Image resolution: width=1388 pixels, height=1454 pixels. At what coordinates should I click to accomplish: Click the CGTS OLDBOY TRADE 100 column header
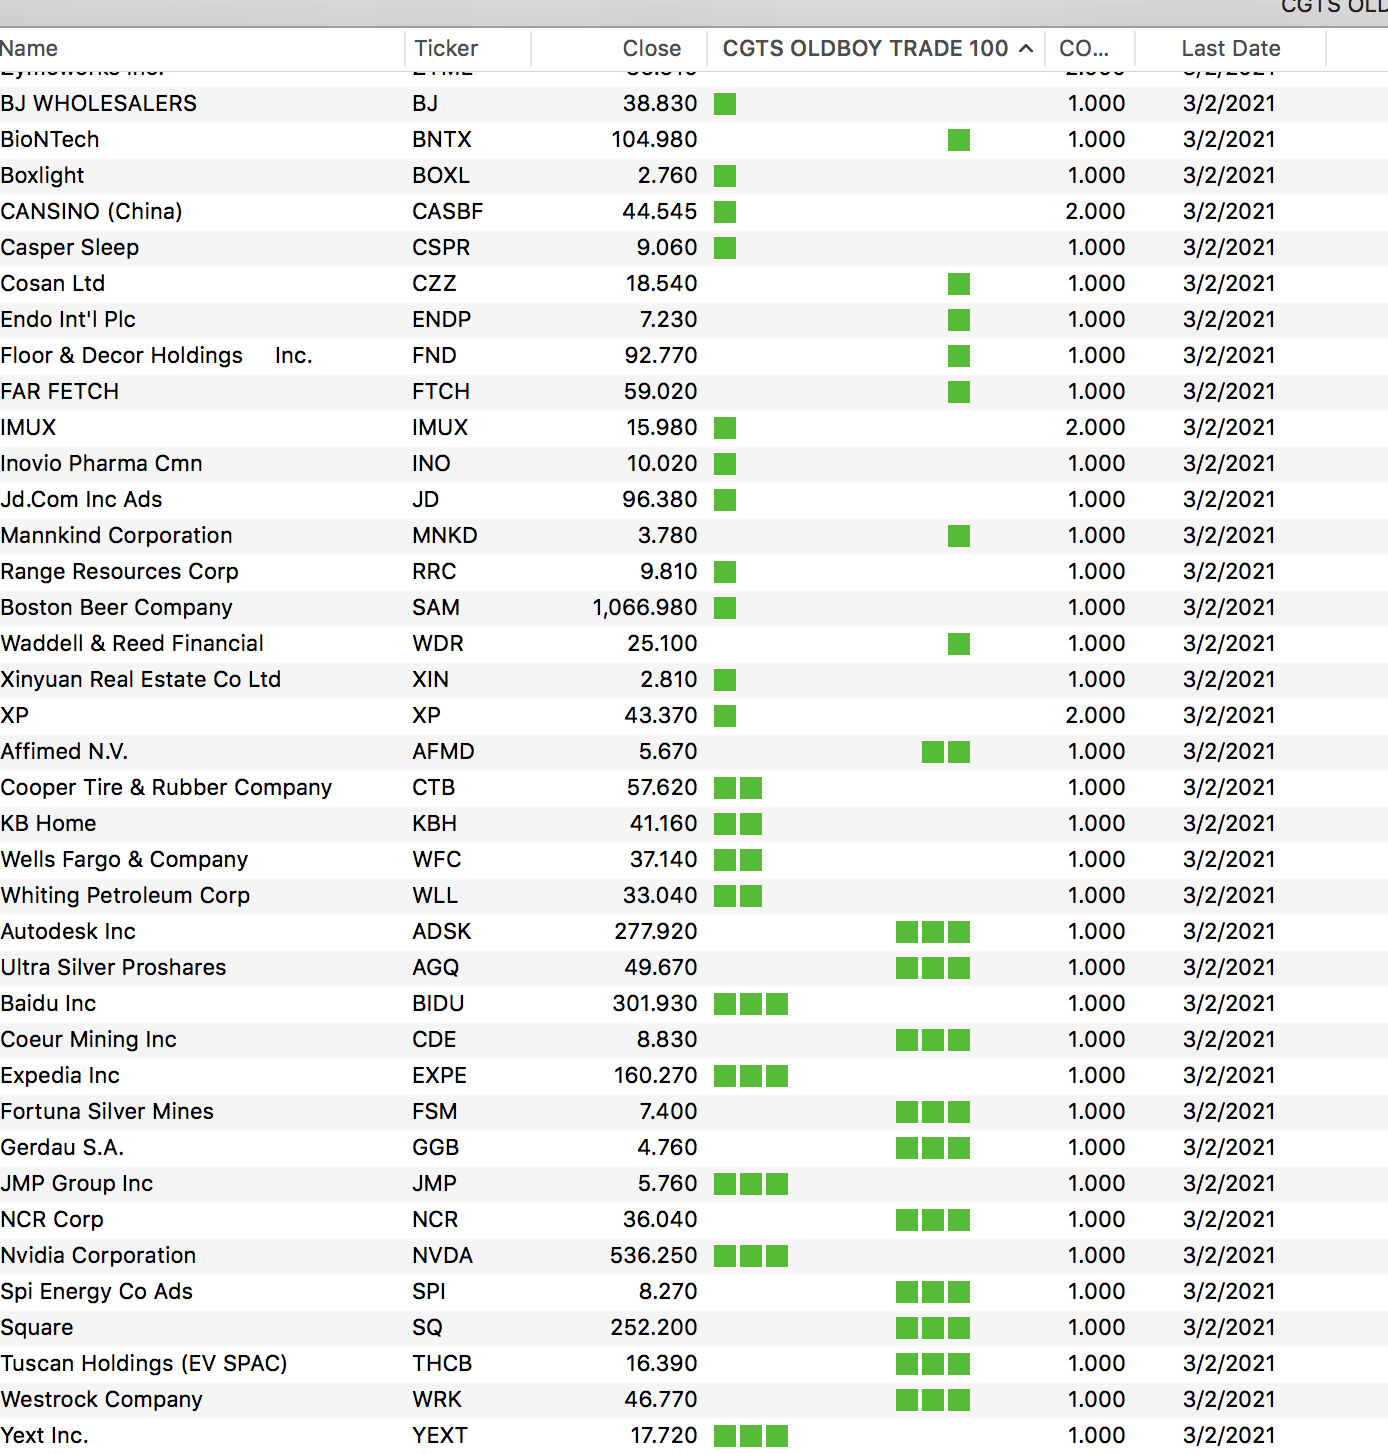click(x=865, y=48)
